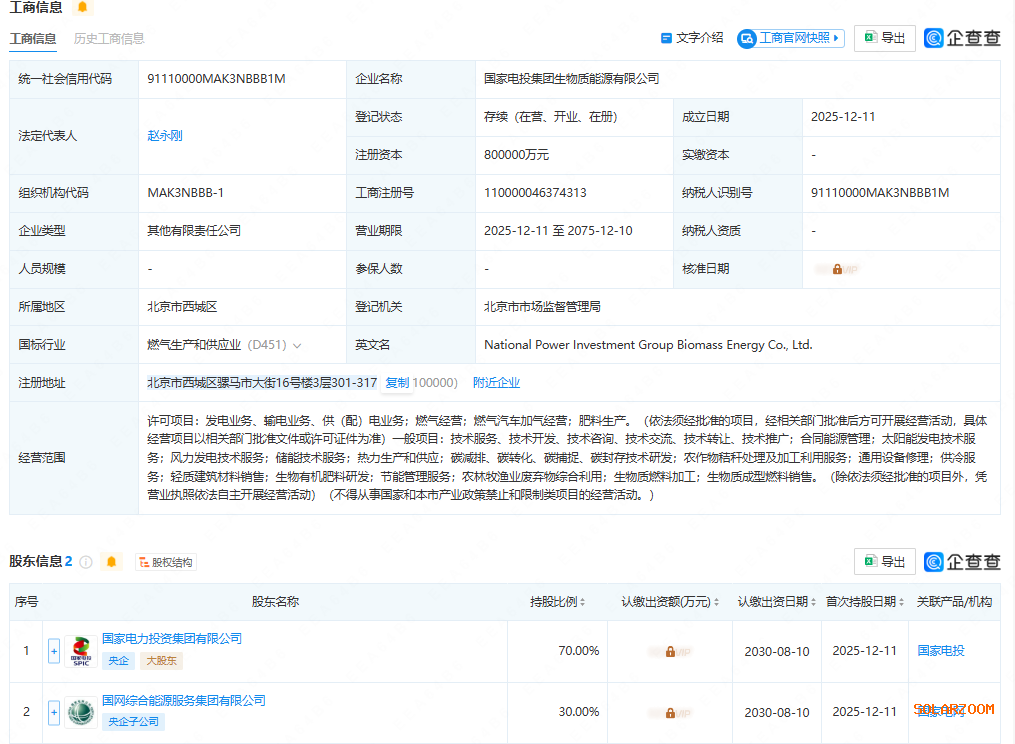Expand row for 国网综合能源服务集团有限公司
This screenshot has width=1015, height=744.
[x=54, y=712]
